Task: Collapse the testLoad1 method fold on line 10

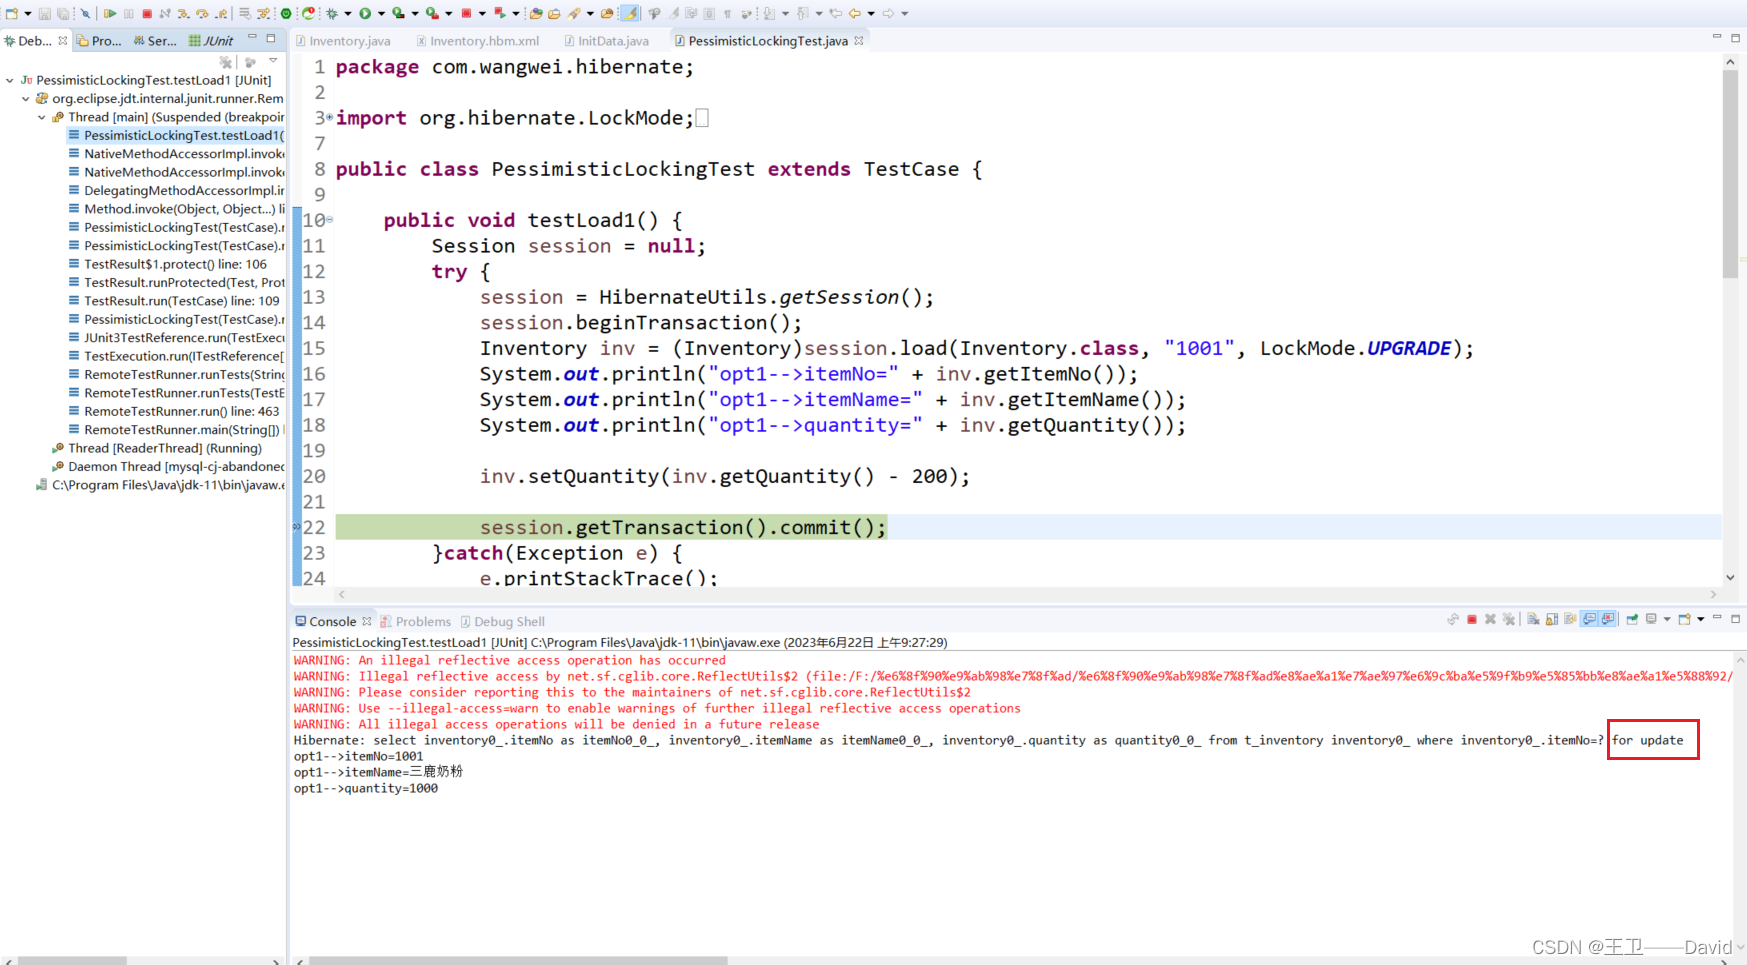Action: (330, 219)
